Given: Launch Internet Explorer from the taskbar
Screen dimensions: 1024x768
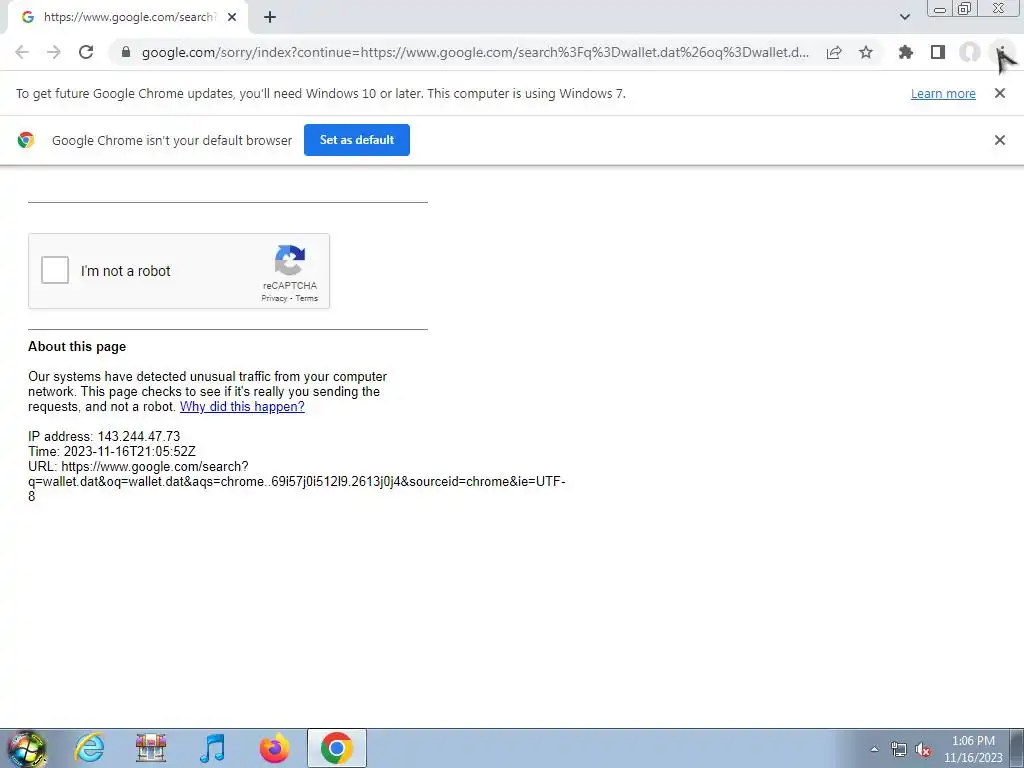Looking at the screenshot, I should pos(89,748).
